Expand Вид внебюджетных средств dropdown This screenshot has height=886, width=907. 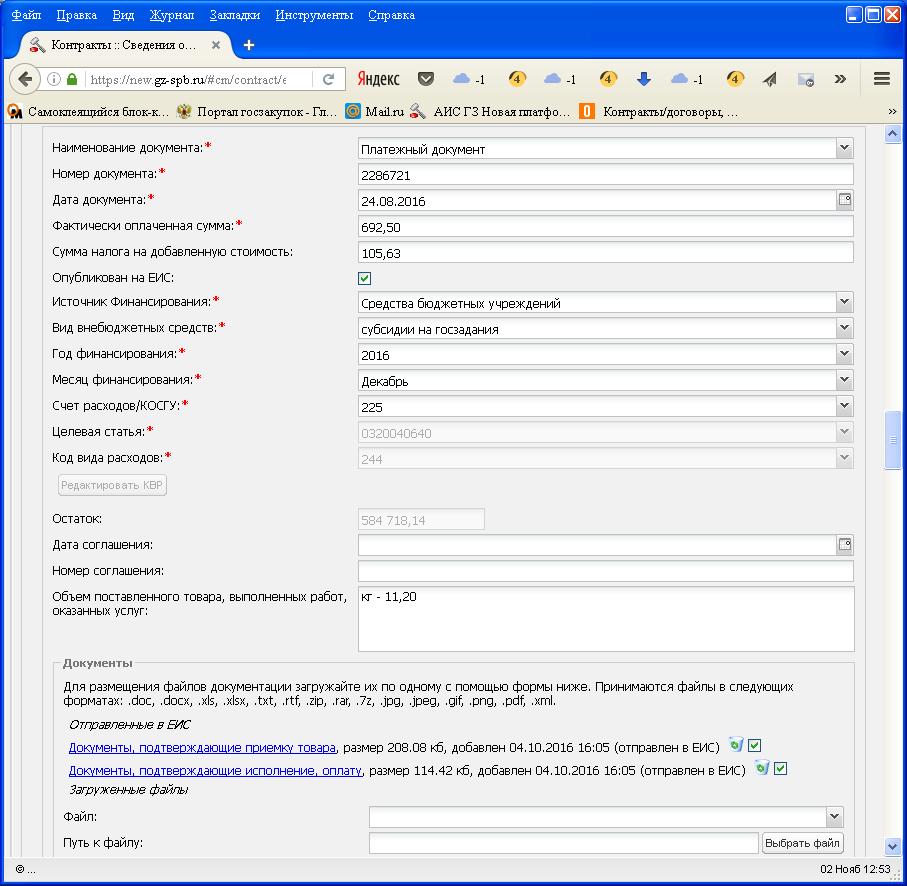(x=845, y=328)
